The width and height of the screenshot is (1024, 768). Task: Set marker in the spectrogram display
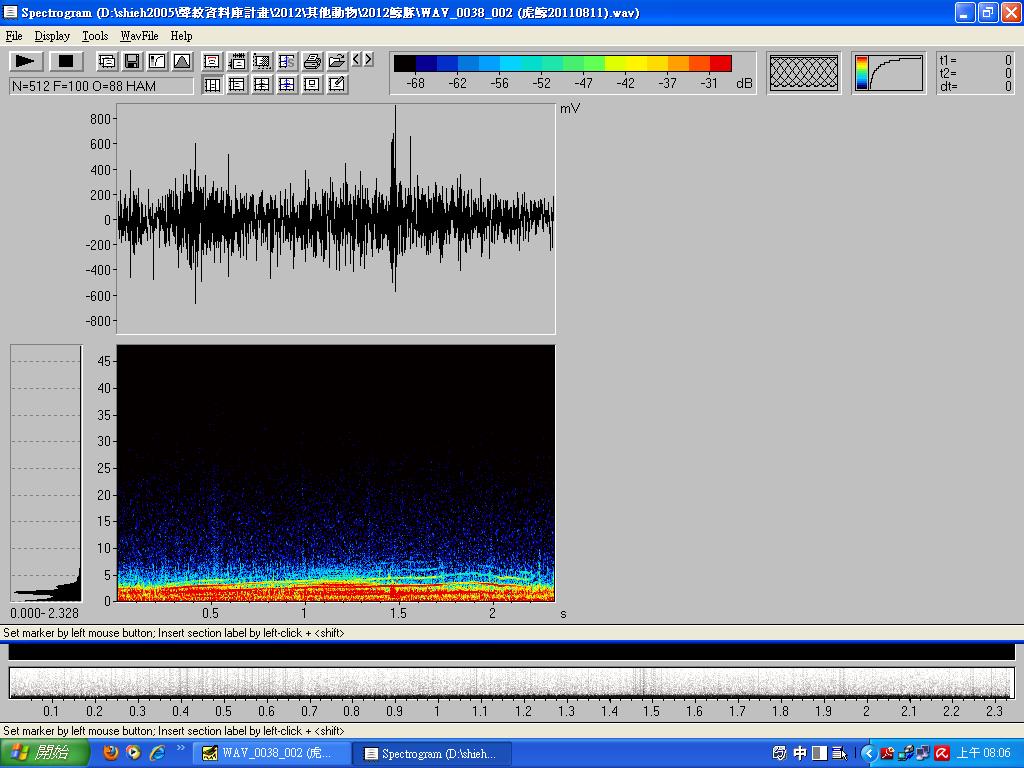pyautogui.click(x=335, y=473)
